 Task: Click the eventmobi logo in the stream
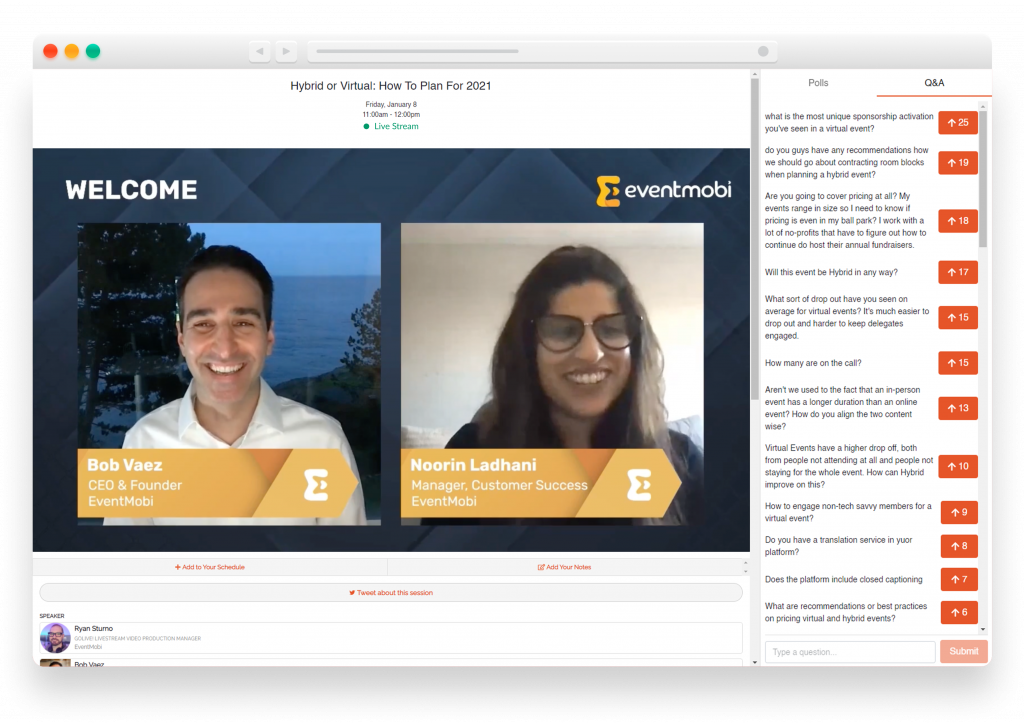tap(664, 191)
